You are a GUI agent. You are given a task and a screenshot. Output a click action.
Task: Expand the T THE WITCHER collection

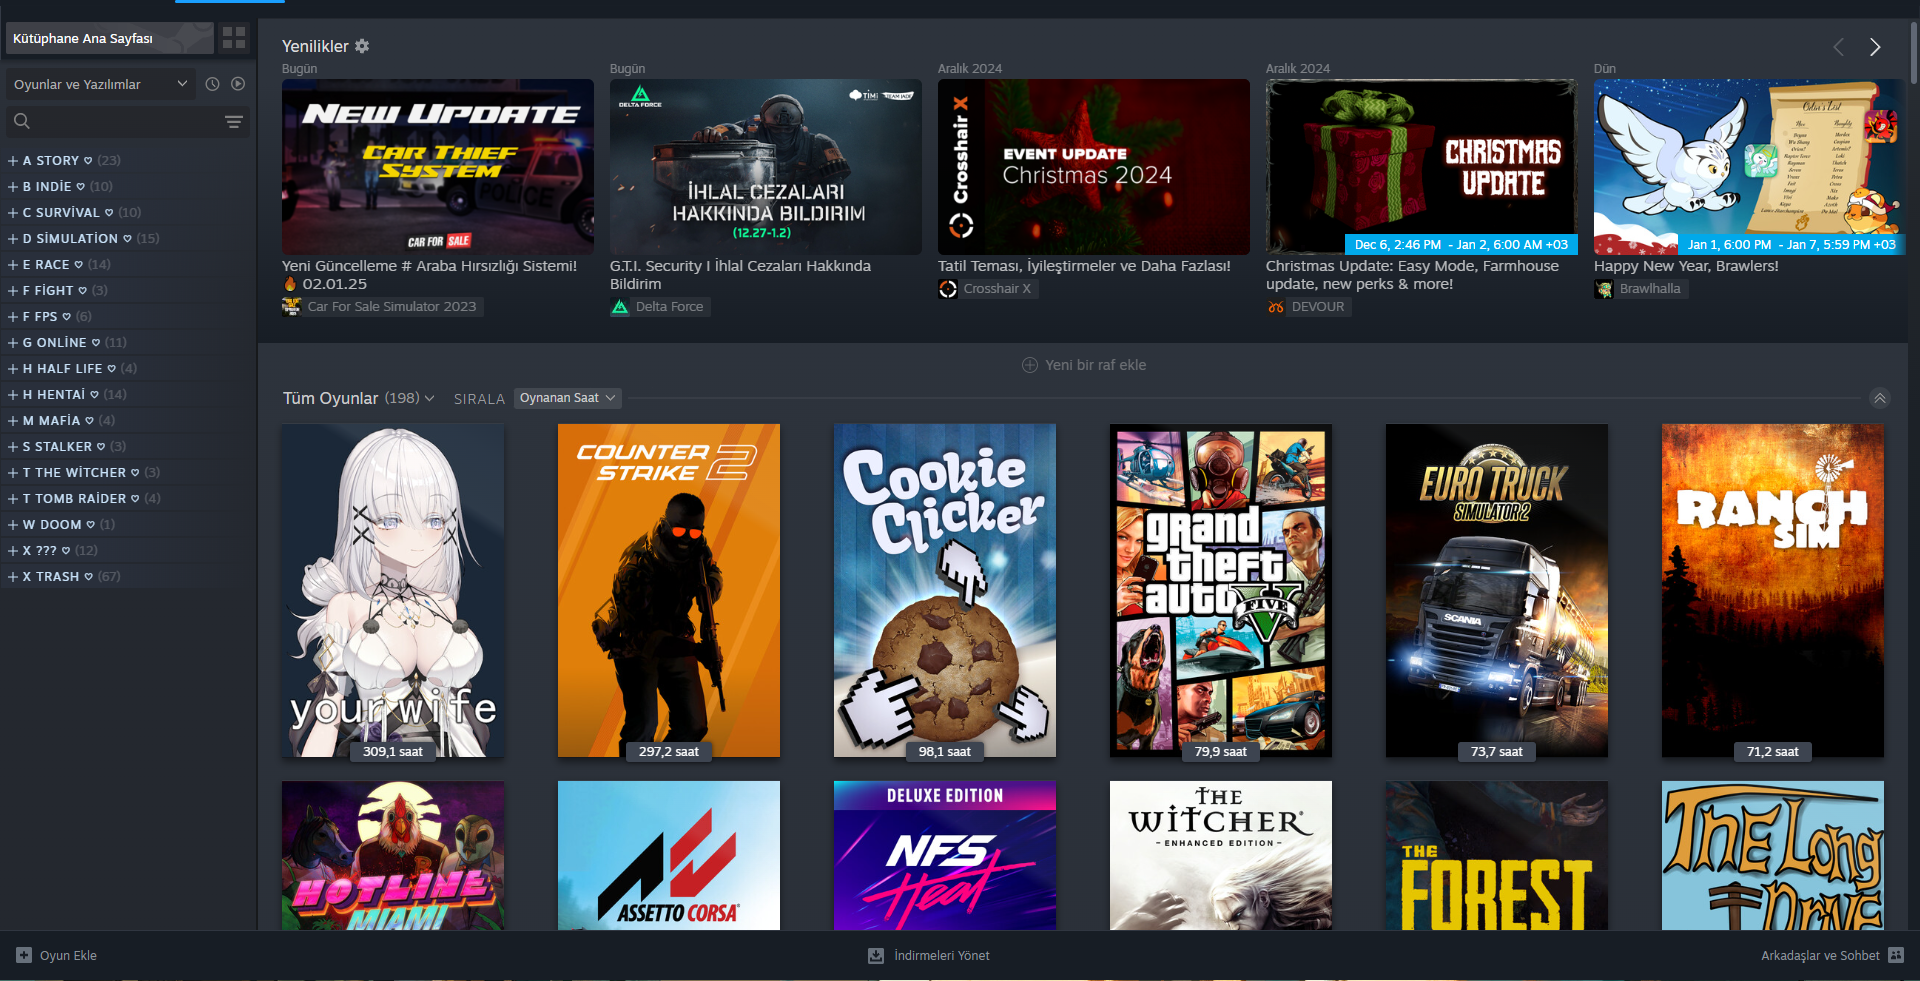[13, 472]
